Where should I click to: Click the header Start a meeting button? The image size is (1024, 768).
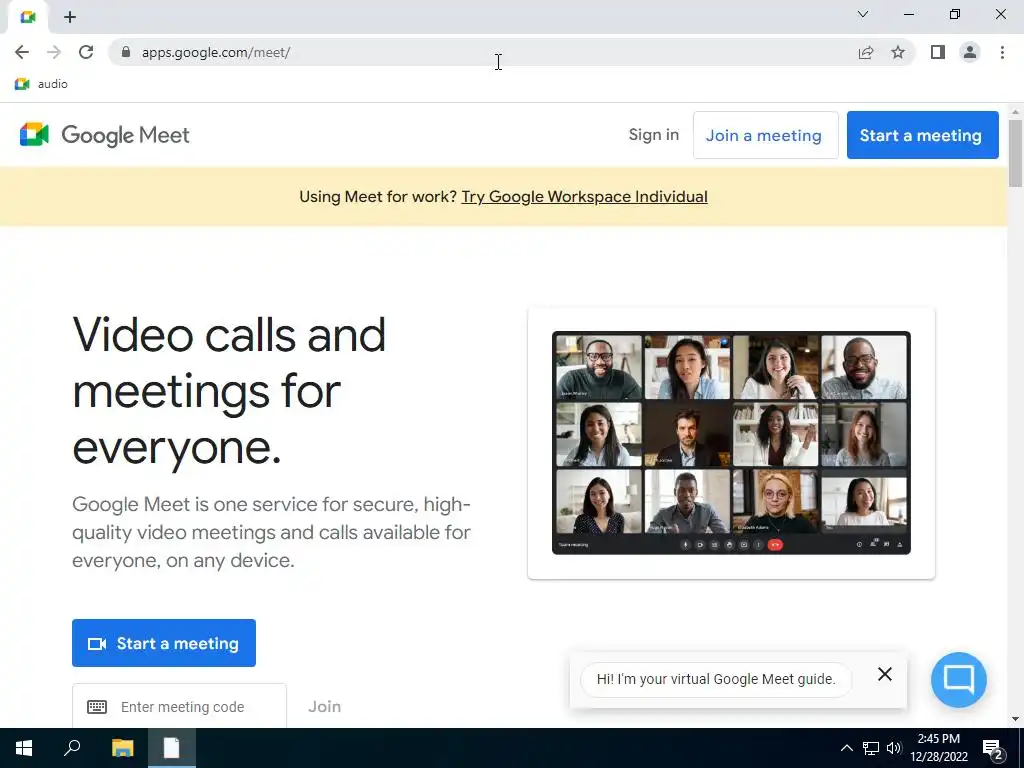pos(922,135)
